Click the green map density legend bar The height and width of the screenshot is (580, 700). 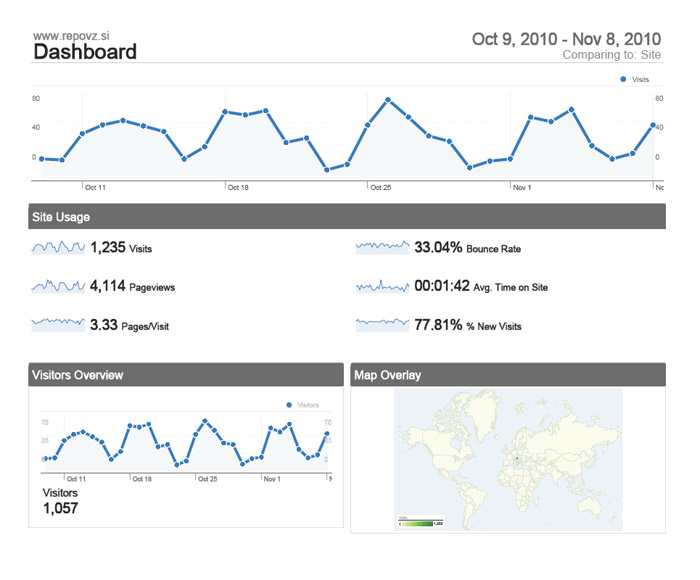point(420,522)
